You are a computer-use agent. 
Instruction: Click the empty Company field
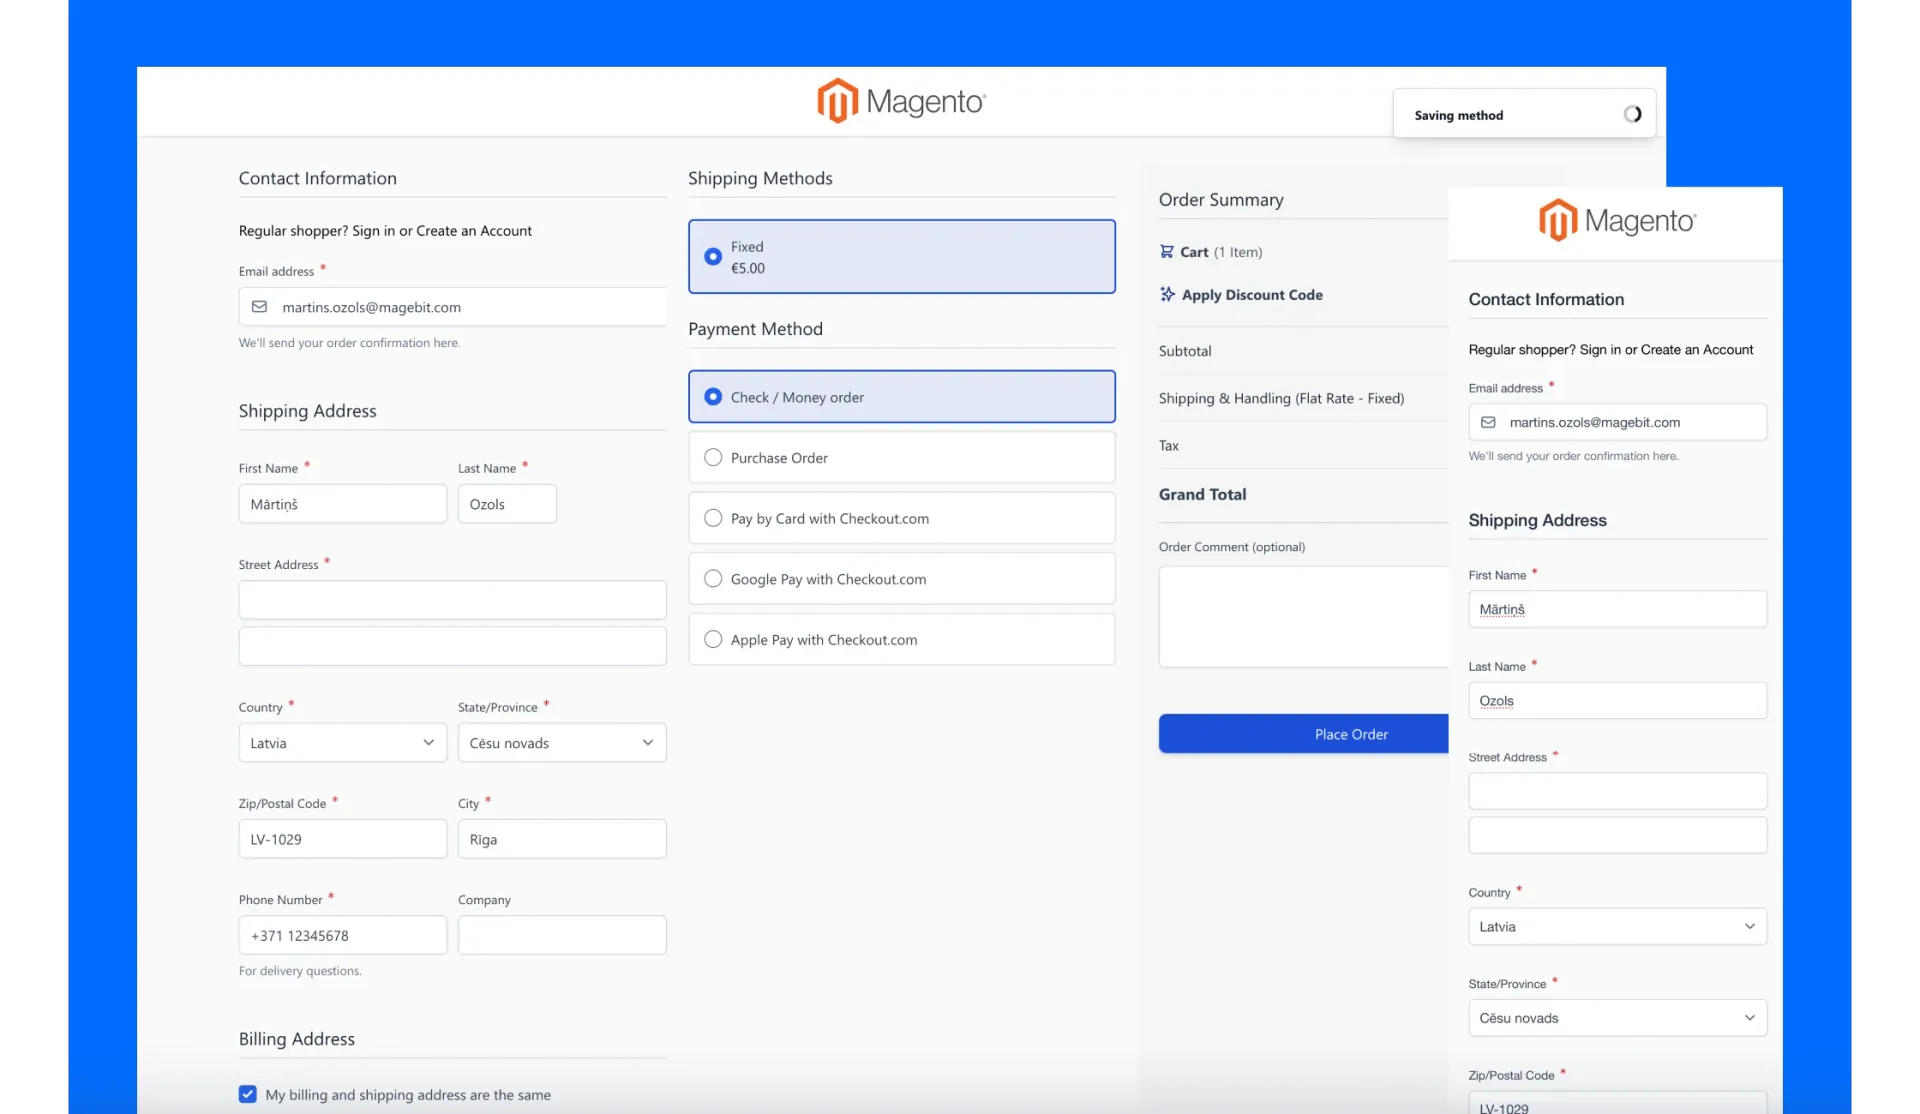coord(562,935)
